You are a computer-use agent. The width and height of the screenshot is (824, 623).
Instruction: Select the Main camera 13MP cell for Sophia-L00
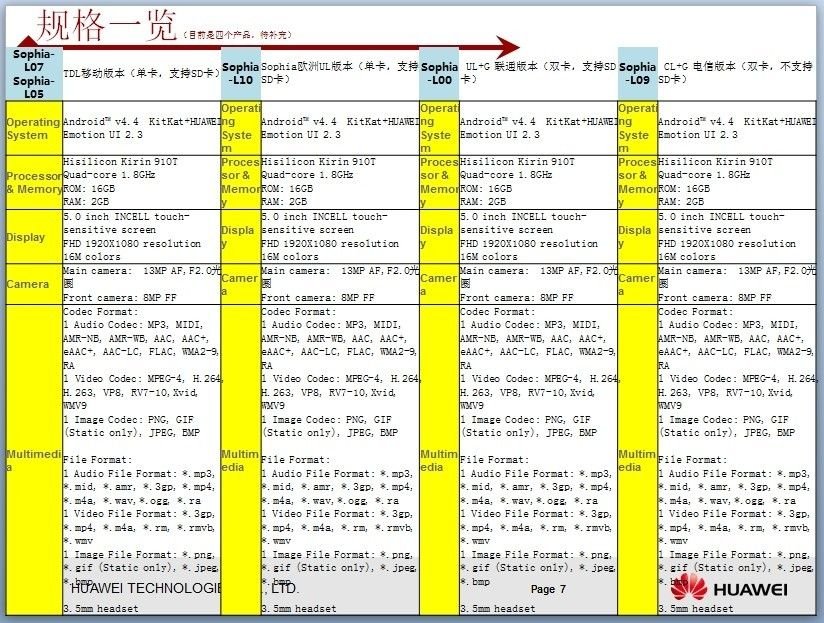coord(538,284)
